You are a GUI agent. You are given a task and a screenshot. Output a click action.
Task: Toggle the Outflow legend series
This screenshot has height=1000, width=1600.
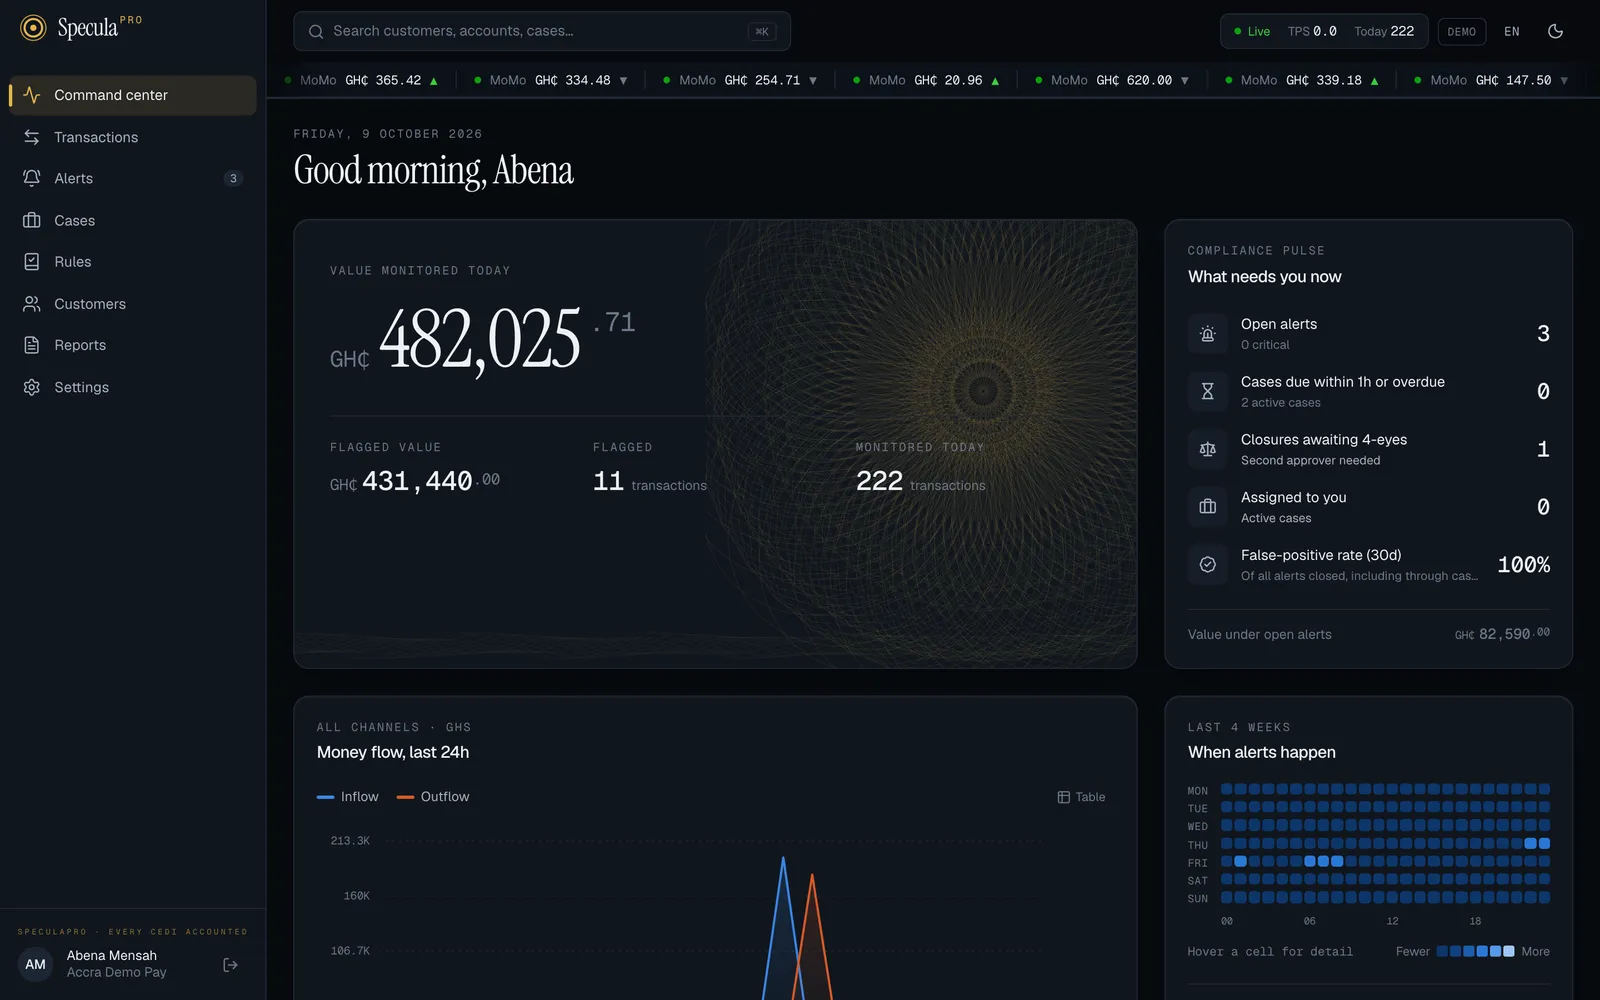tap(433, 797)
